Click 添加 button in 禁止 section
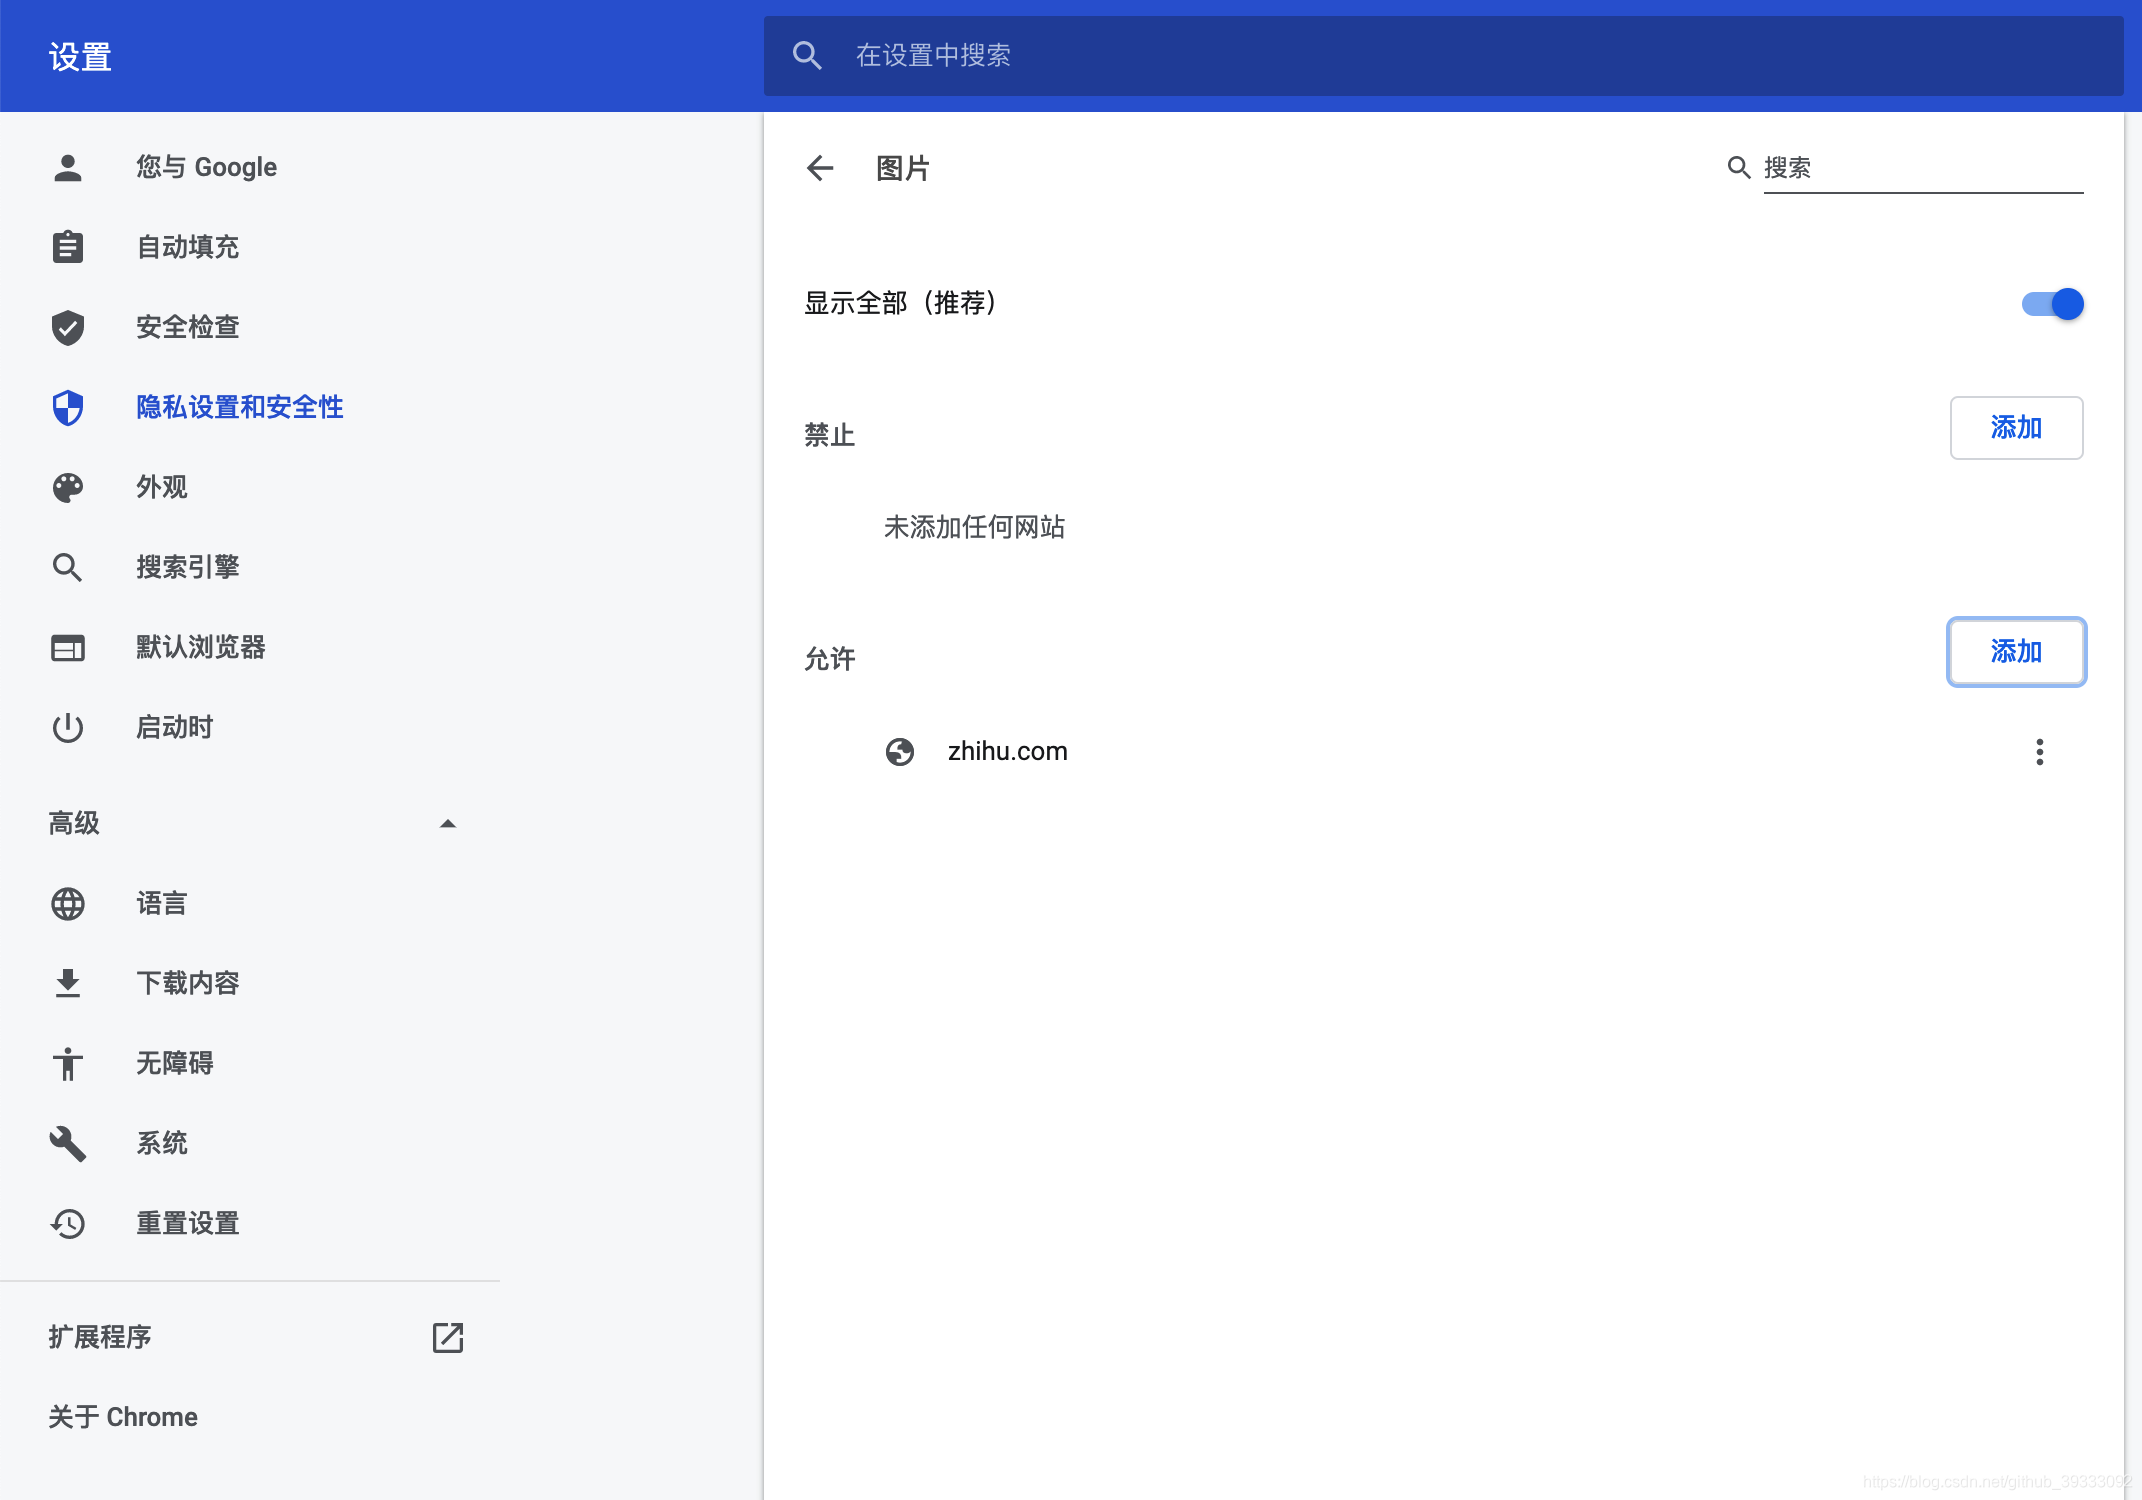Viewport: 2142px width, 1500px height. [x=2016, y=428]
